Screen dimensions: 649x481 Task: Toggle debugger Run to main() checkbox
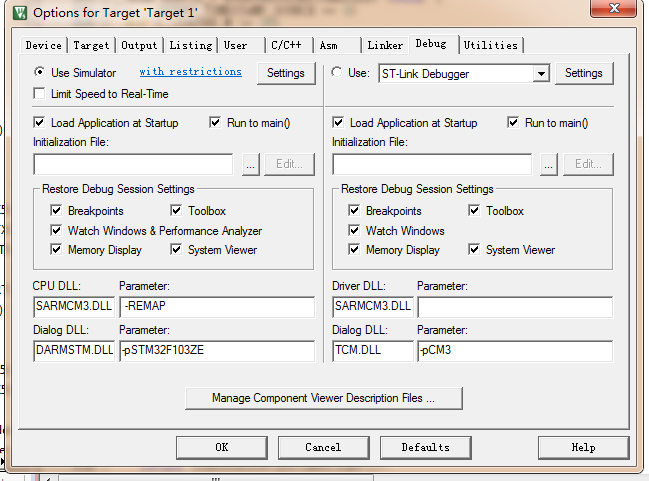tap(513, 123)
